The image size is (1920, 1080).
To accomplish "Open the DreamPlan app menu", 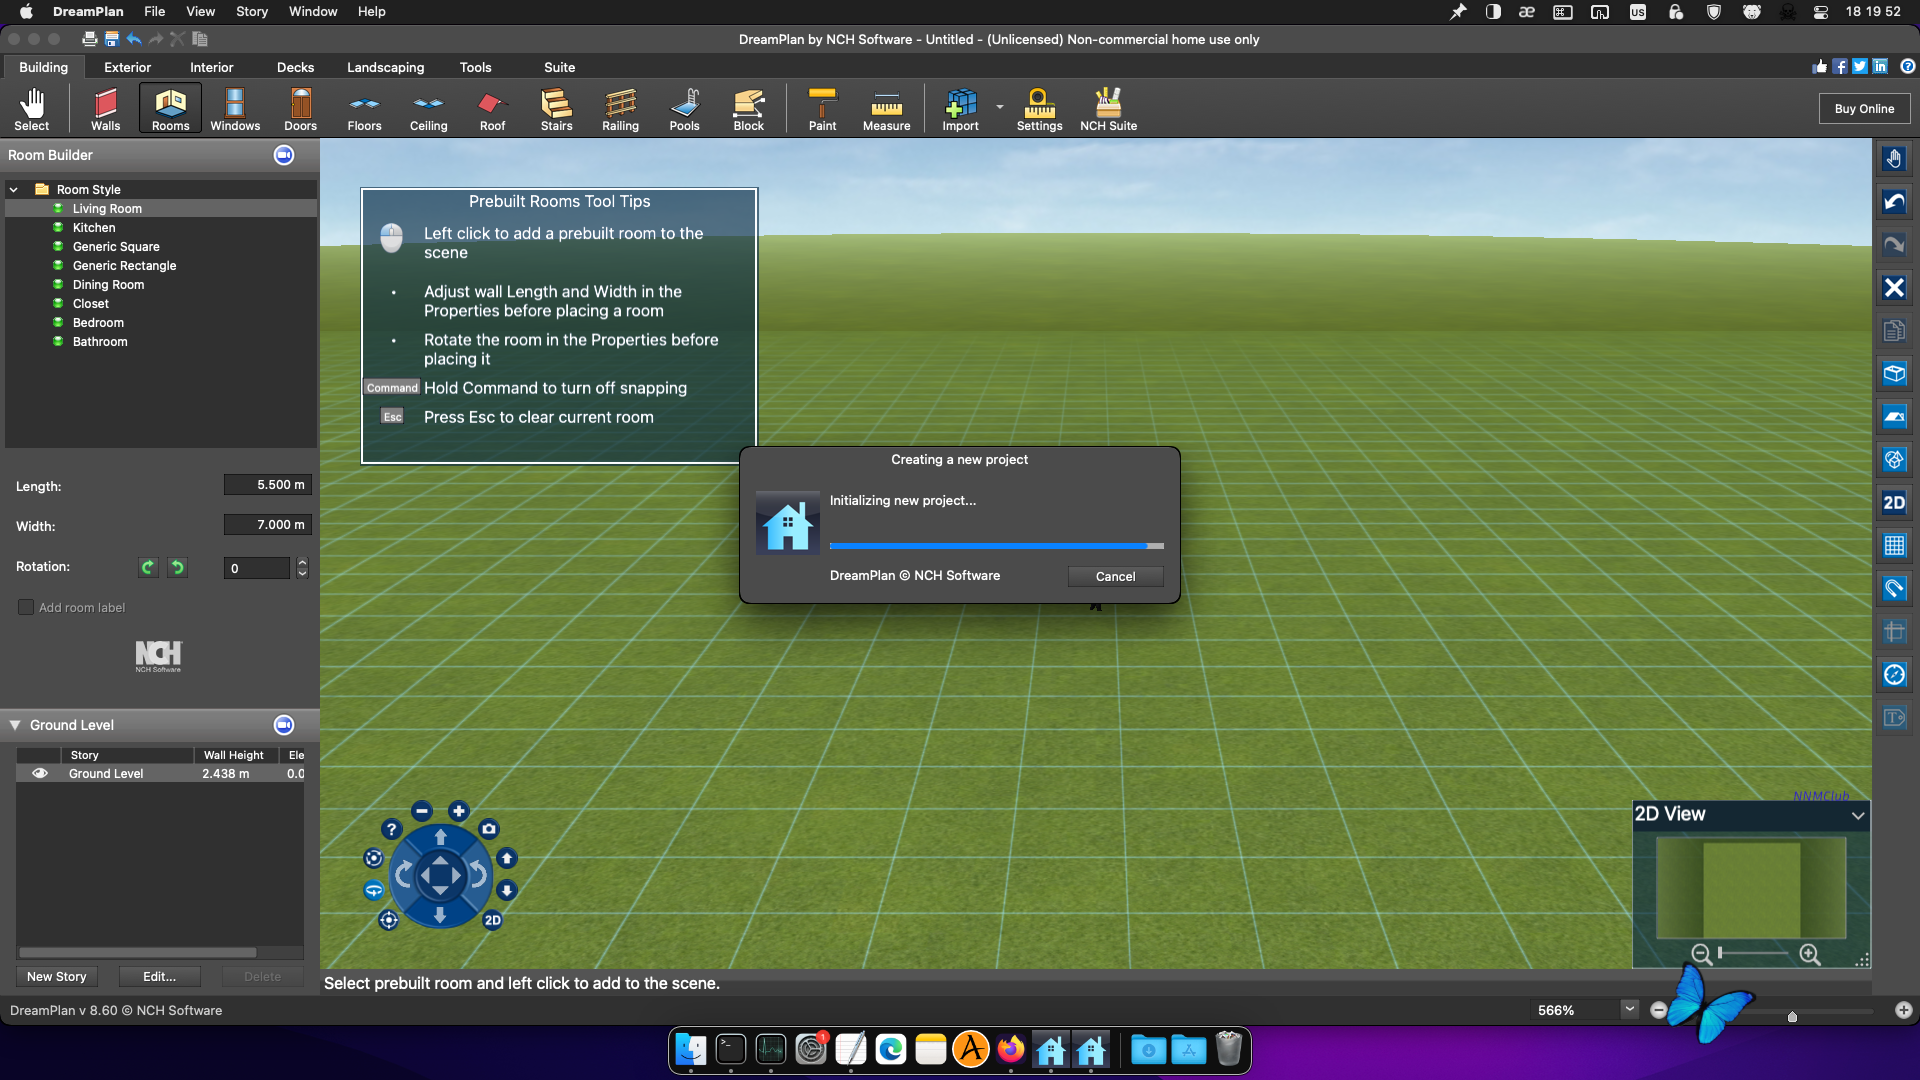I will click(88, 11).
